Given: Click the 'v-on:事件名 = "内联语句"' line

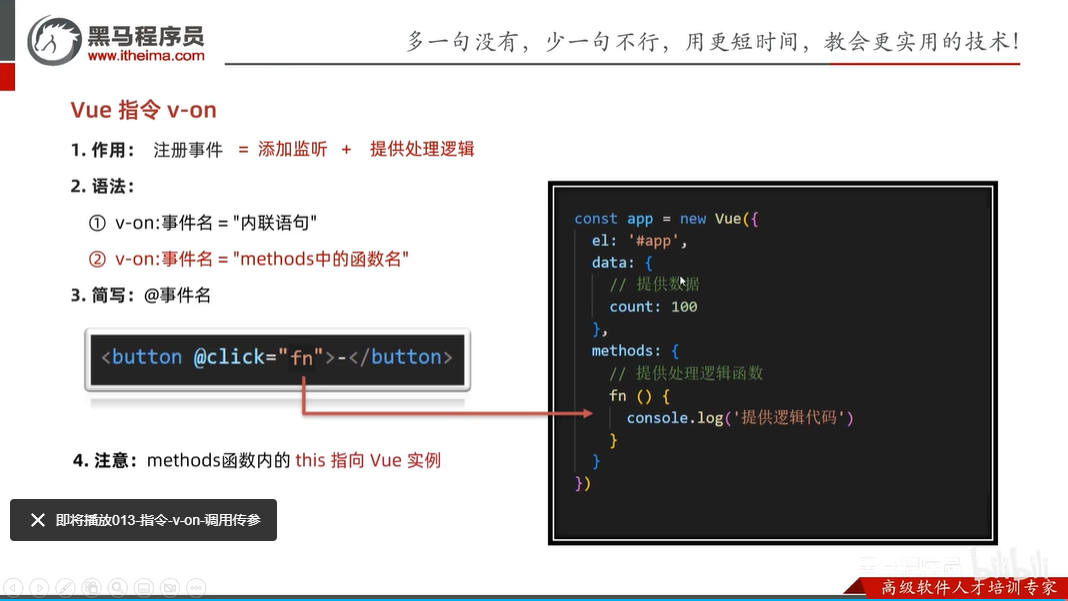Looking at the screenshot, I should tap(216, 223).
